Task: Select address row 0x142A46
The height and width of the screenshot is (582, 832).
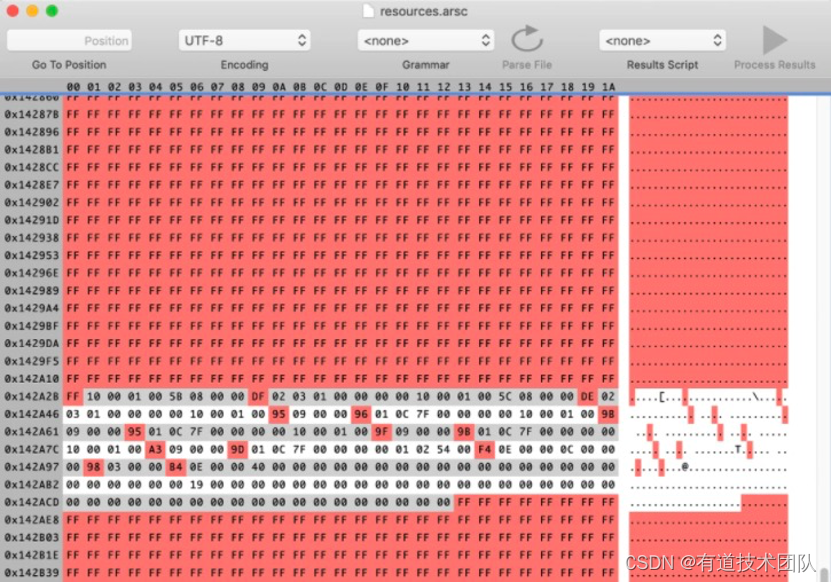Action: [x=32, y=414]
